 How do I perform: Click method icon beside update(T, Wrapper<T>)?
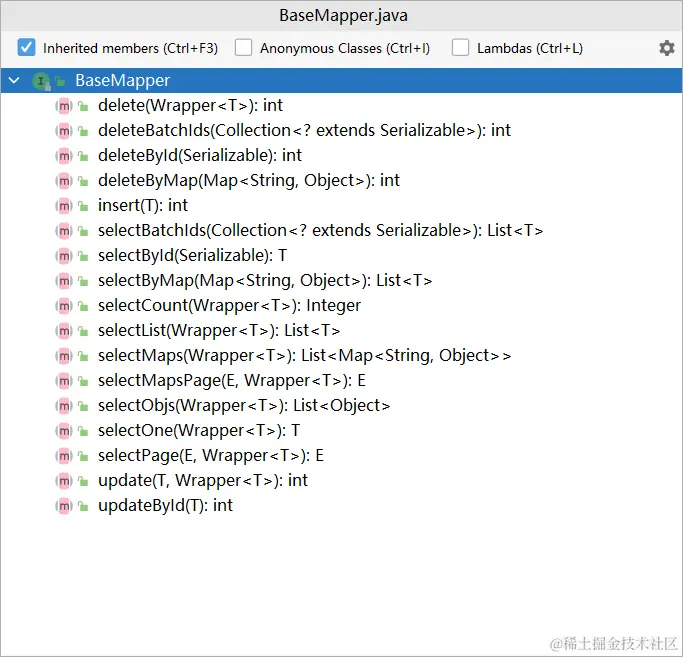click(x=64, y=481)
